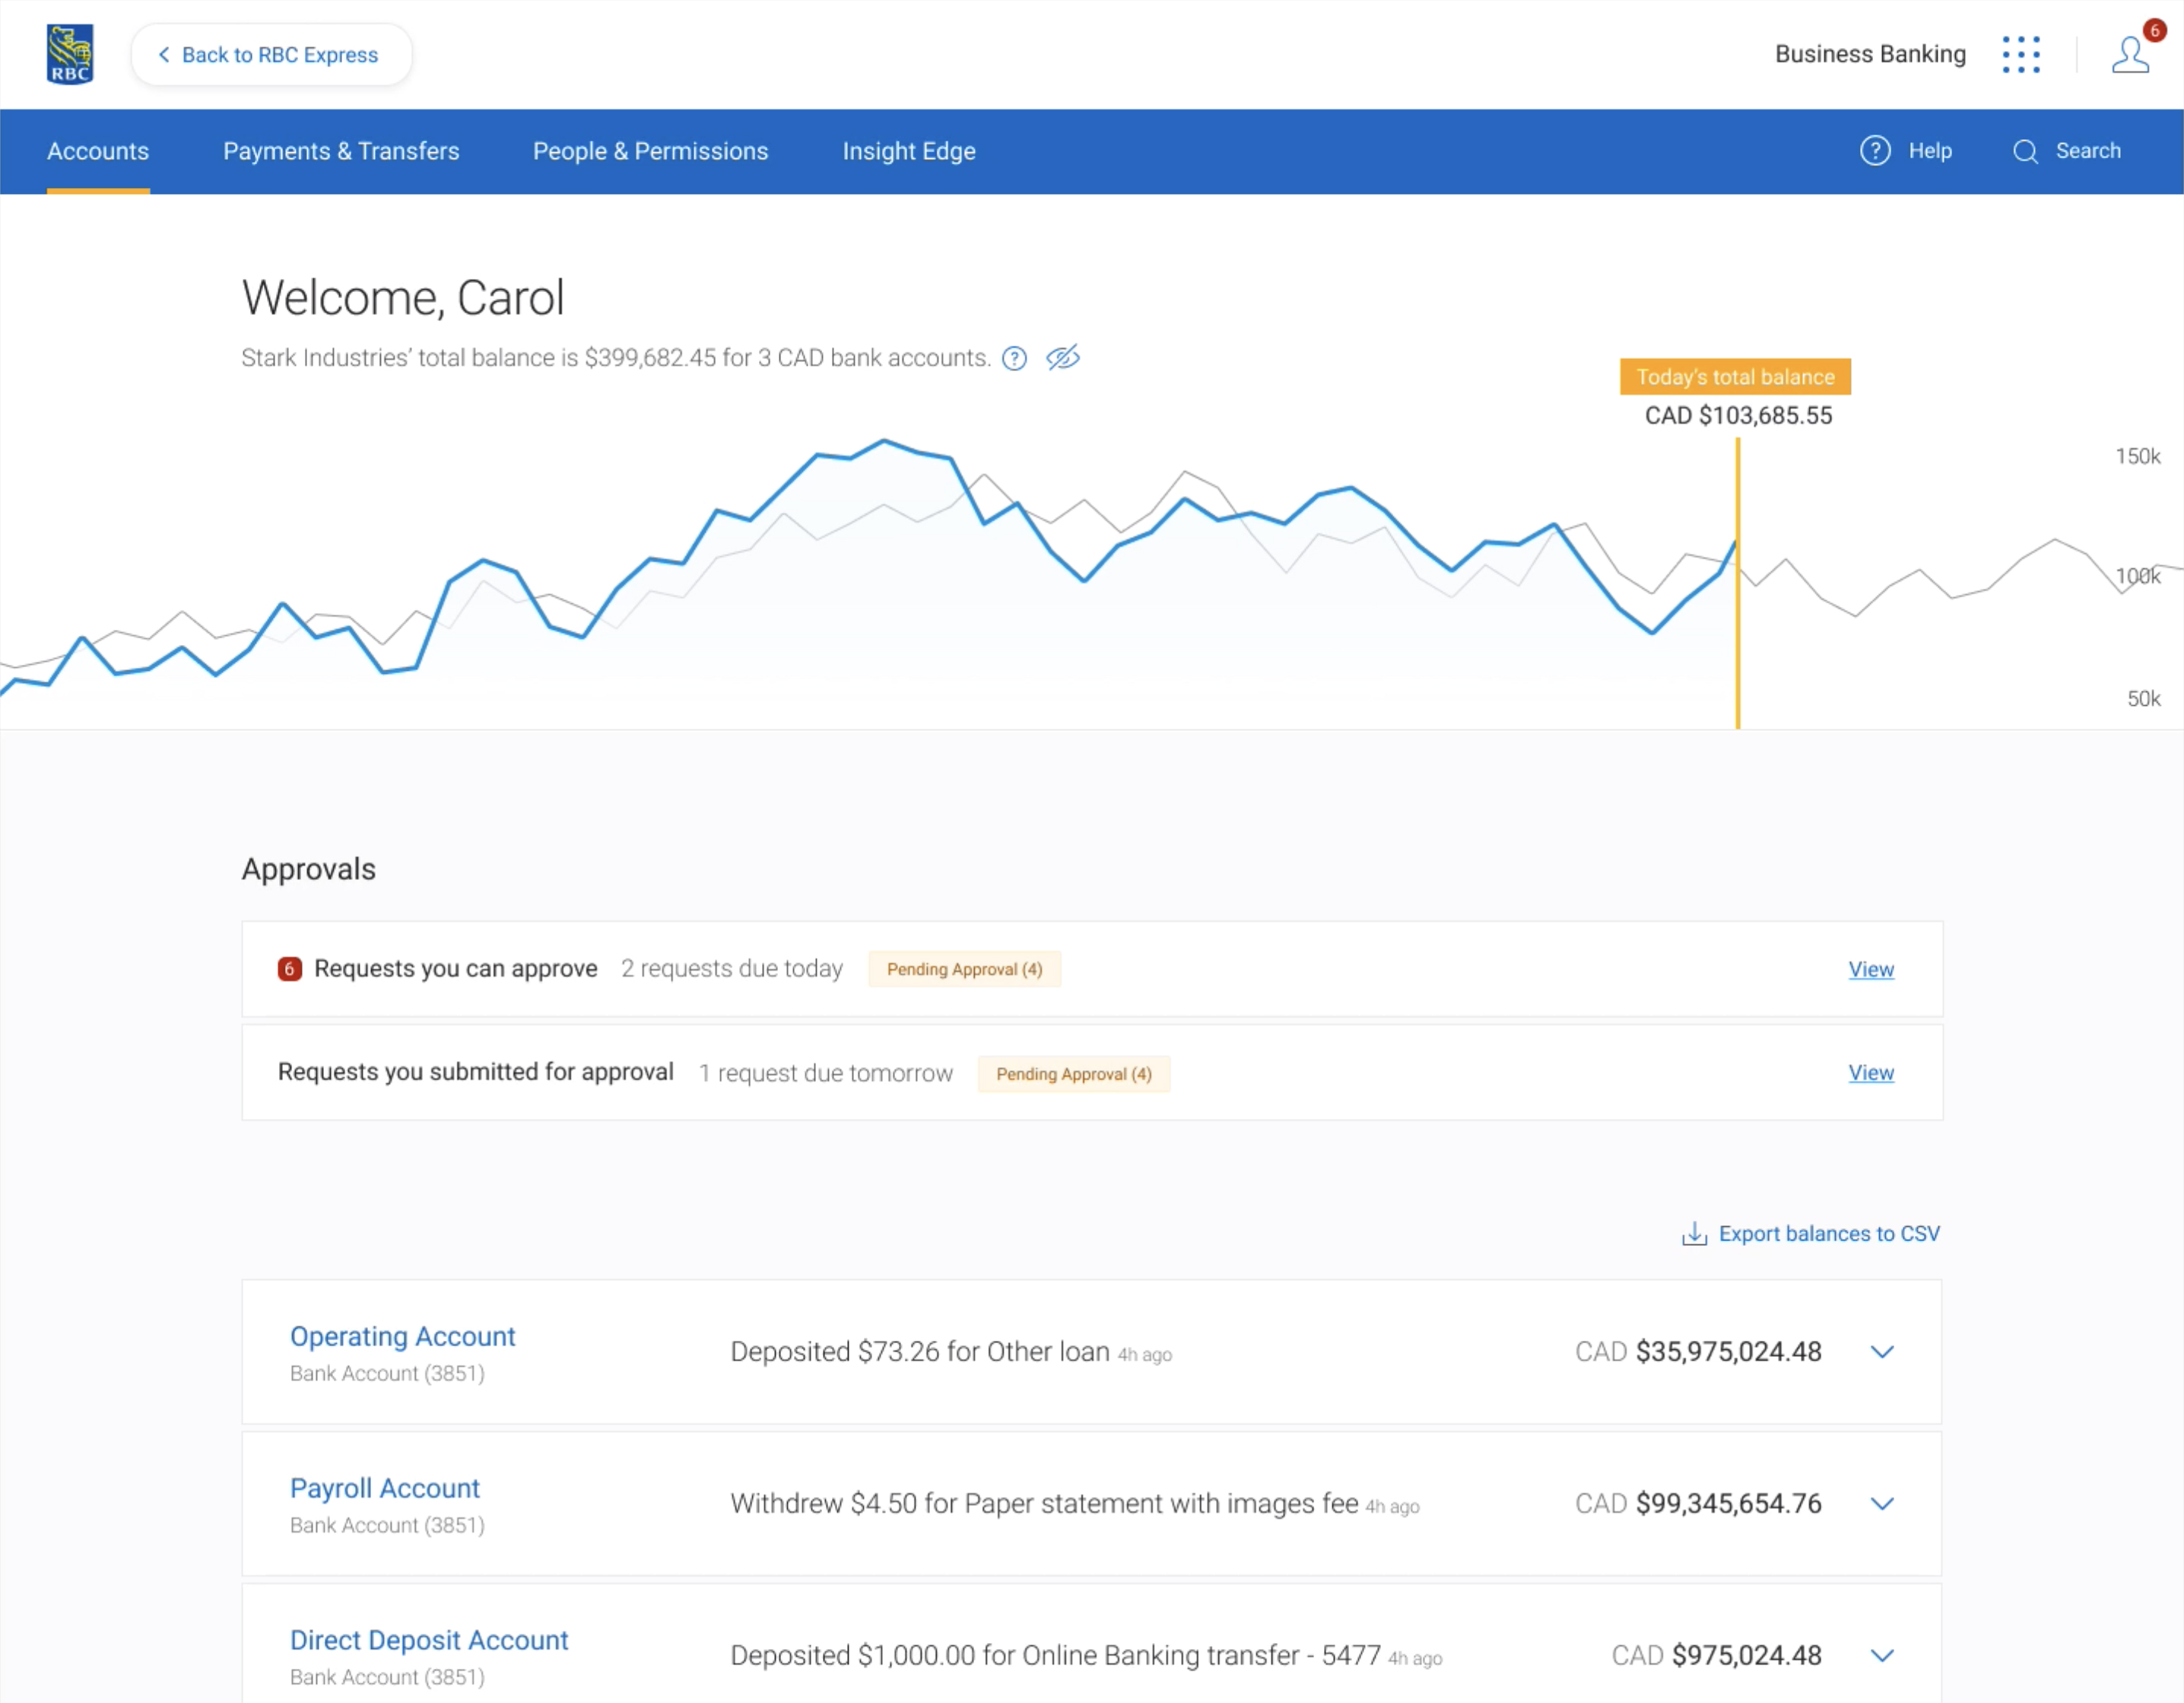Open the Insight Edge tab
The width and height of the screenshot is (2184, 1703).
click(x=909, y=151)
